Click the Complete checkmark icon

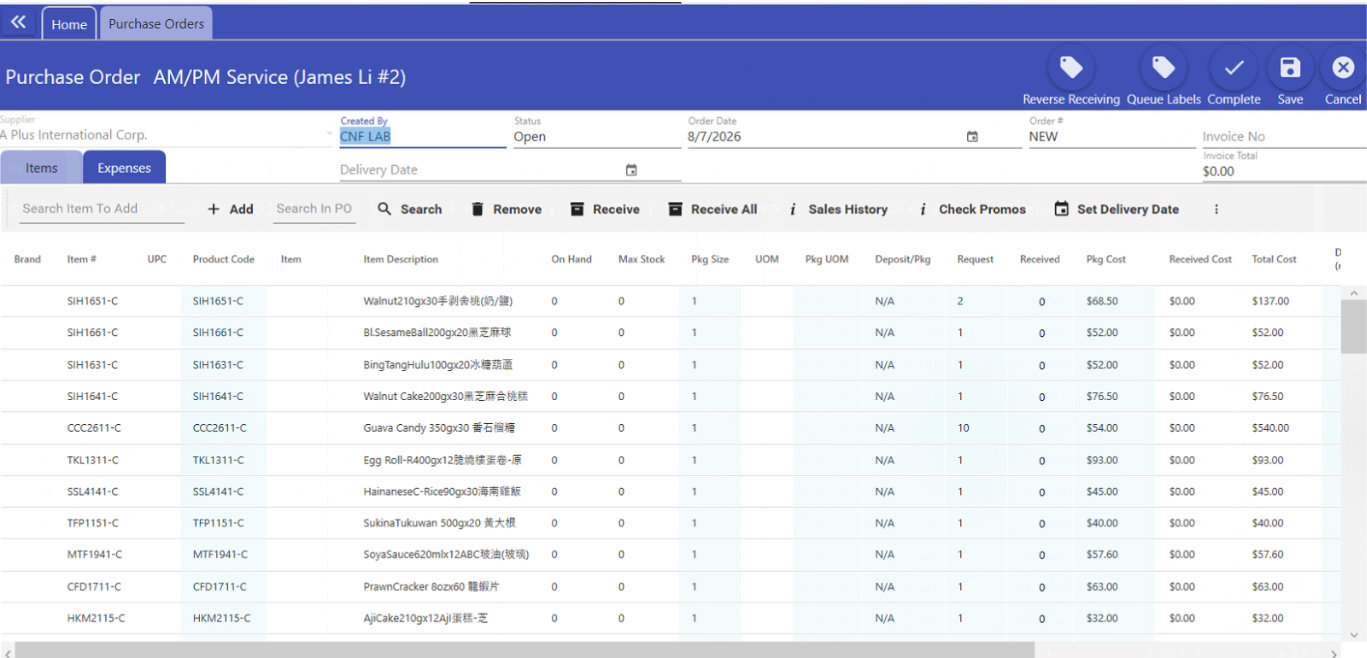(1234, 68)
